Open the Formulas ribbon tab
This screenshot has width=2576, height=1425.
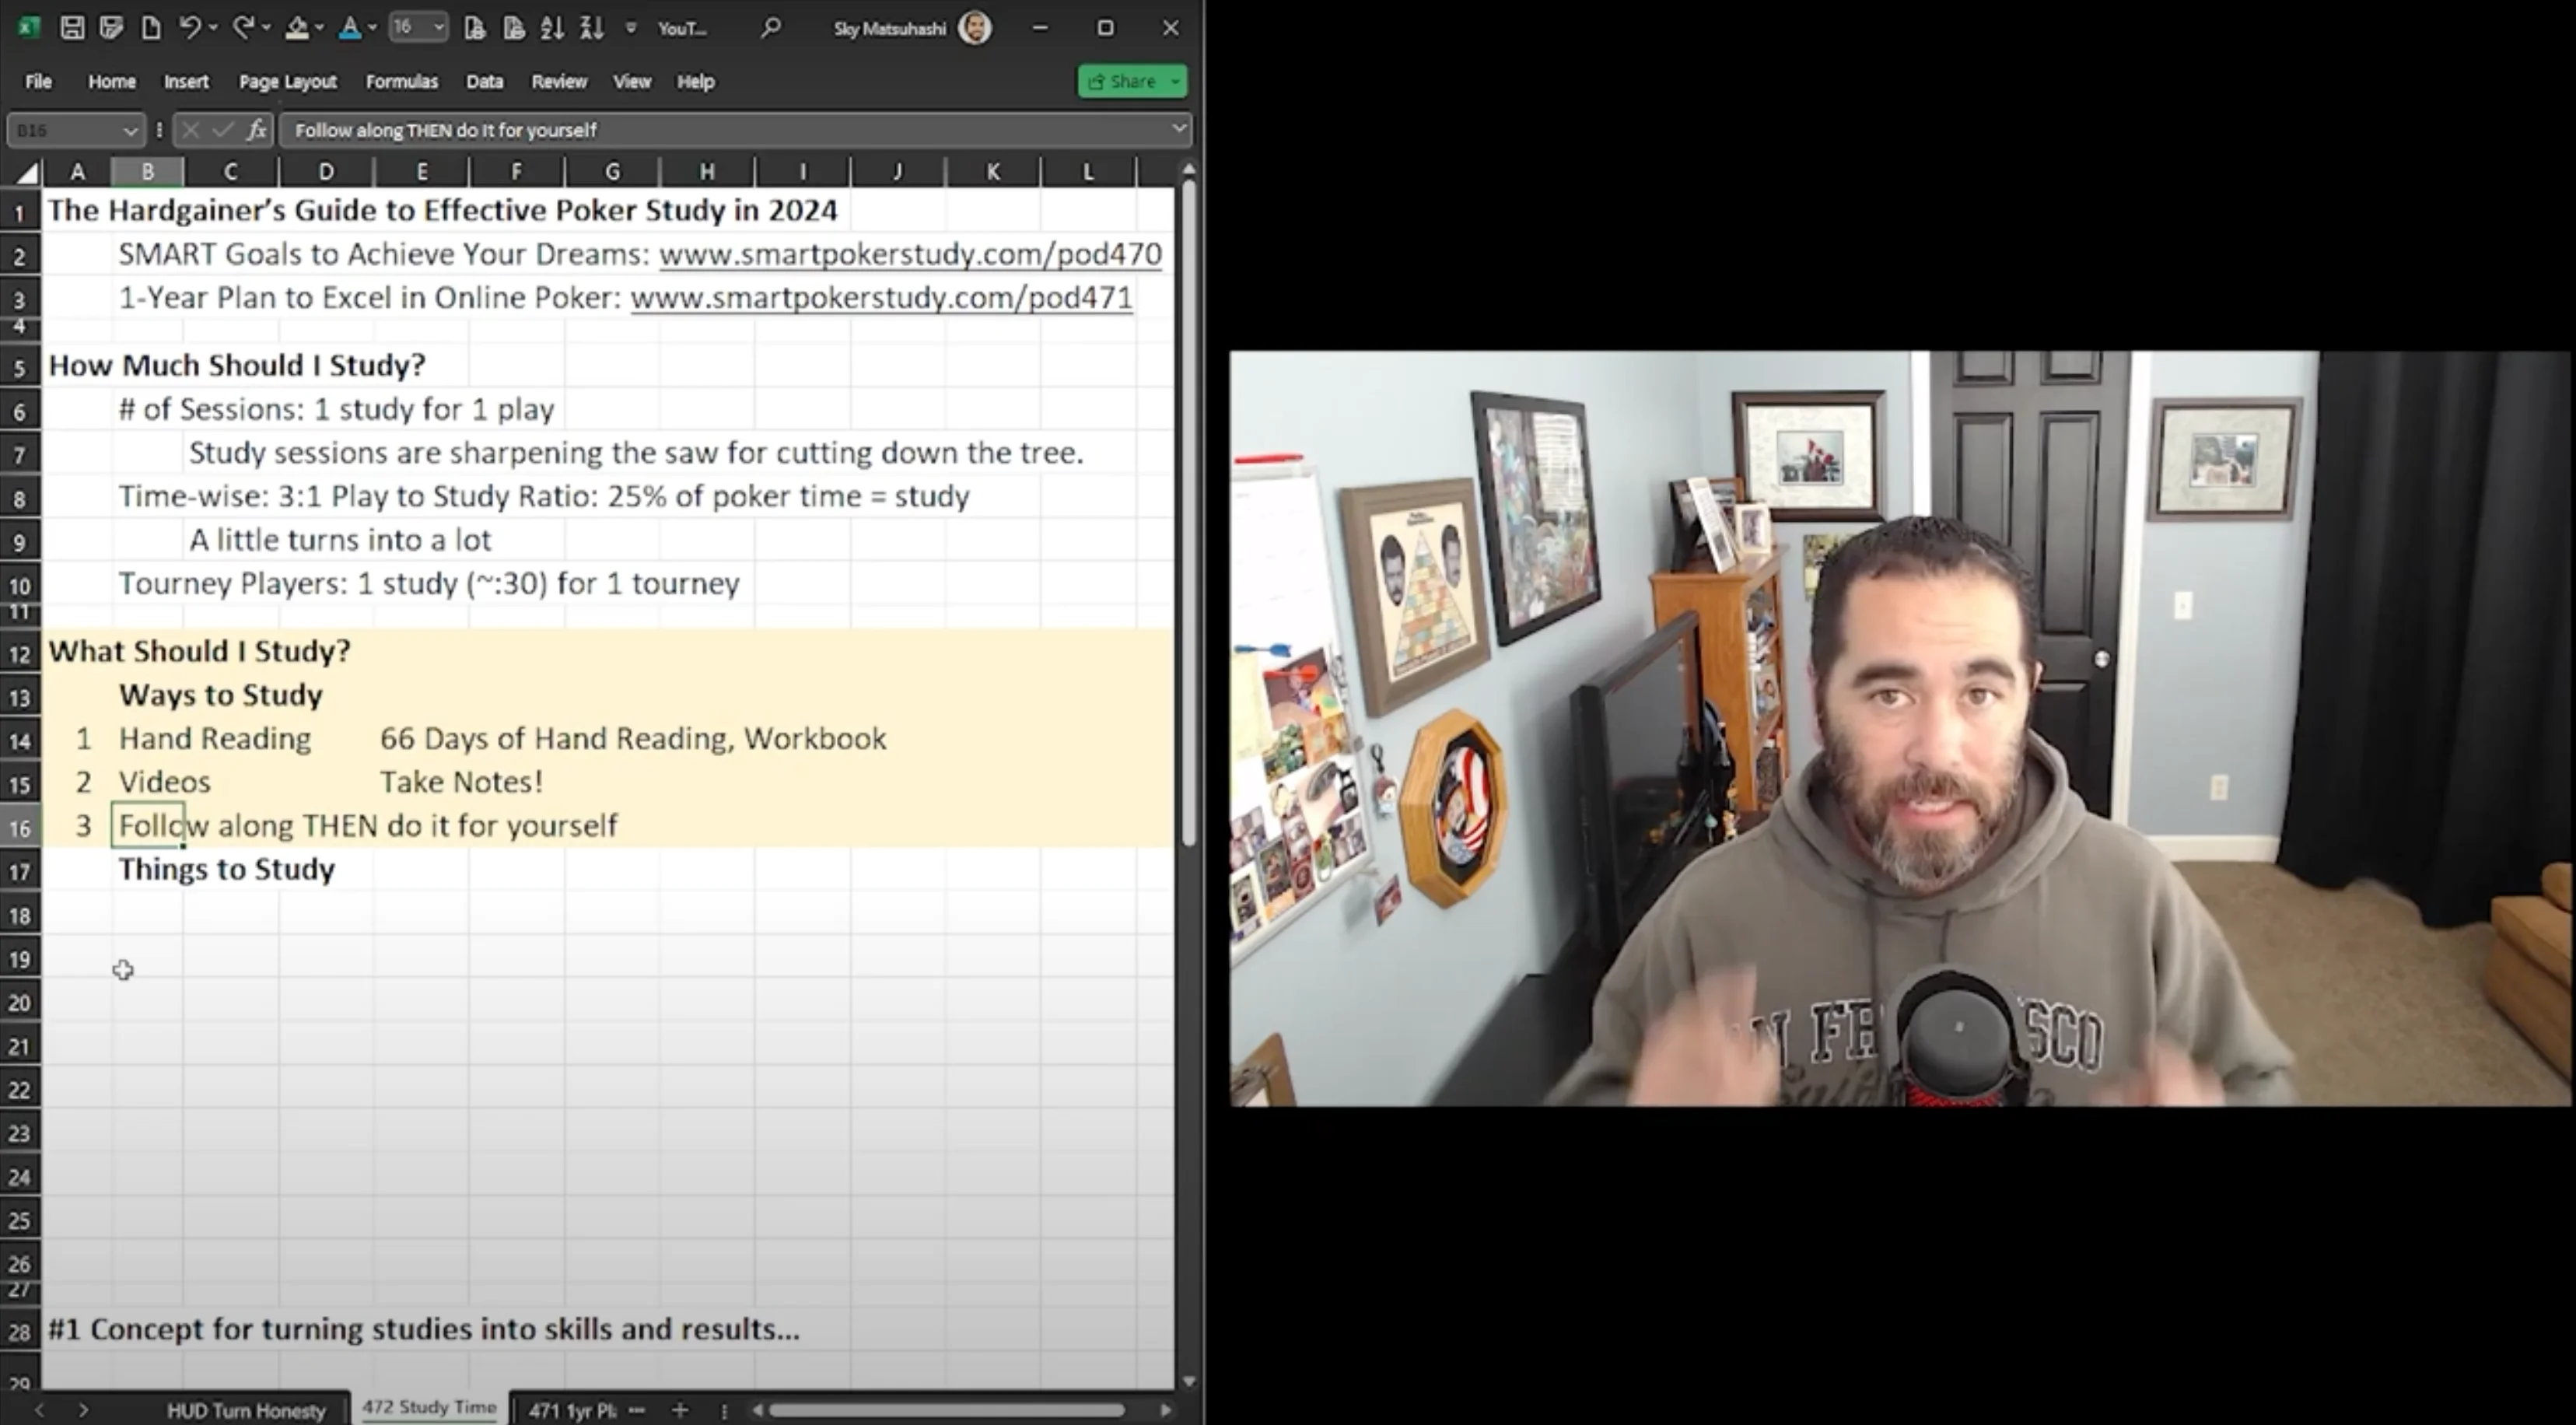tap(401, 81)
